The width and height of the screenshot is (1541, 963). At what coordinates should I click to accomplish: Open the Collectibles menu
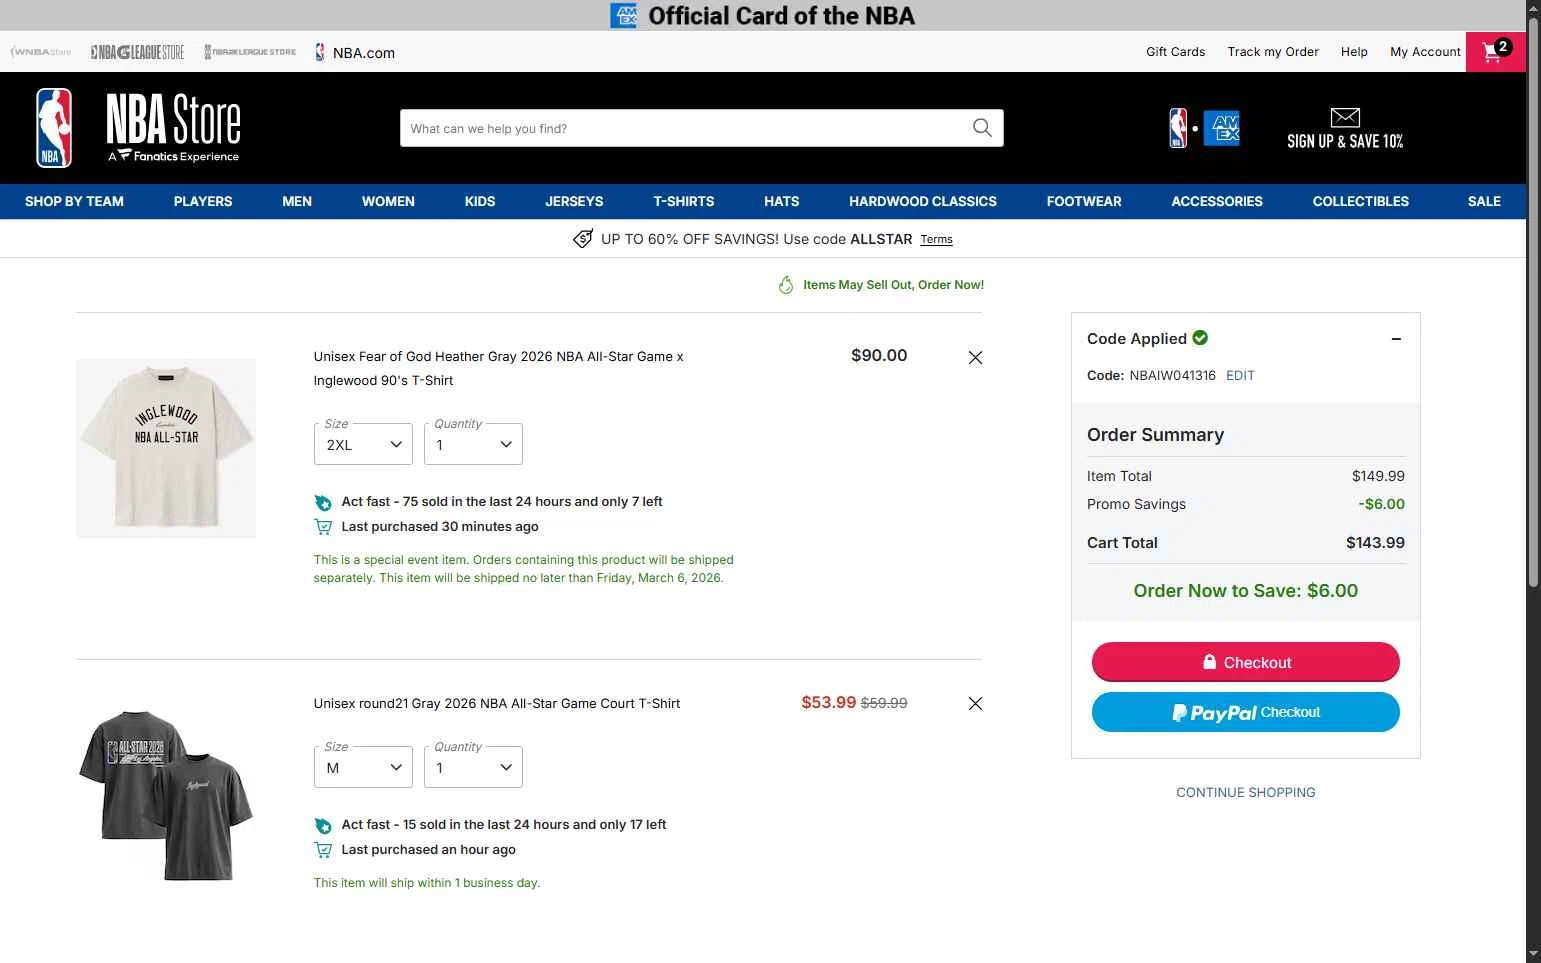coord(1361,201)
